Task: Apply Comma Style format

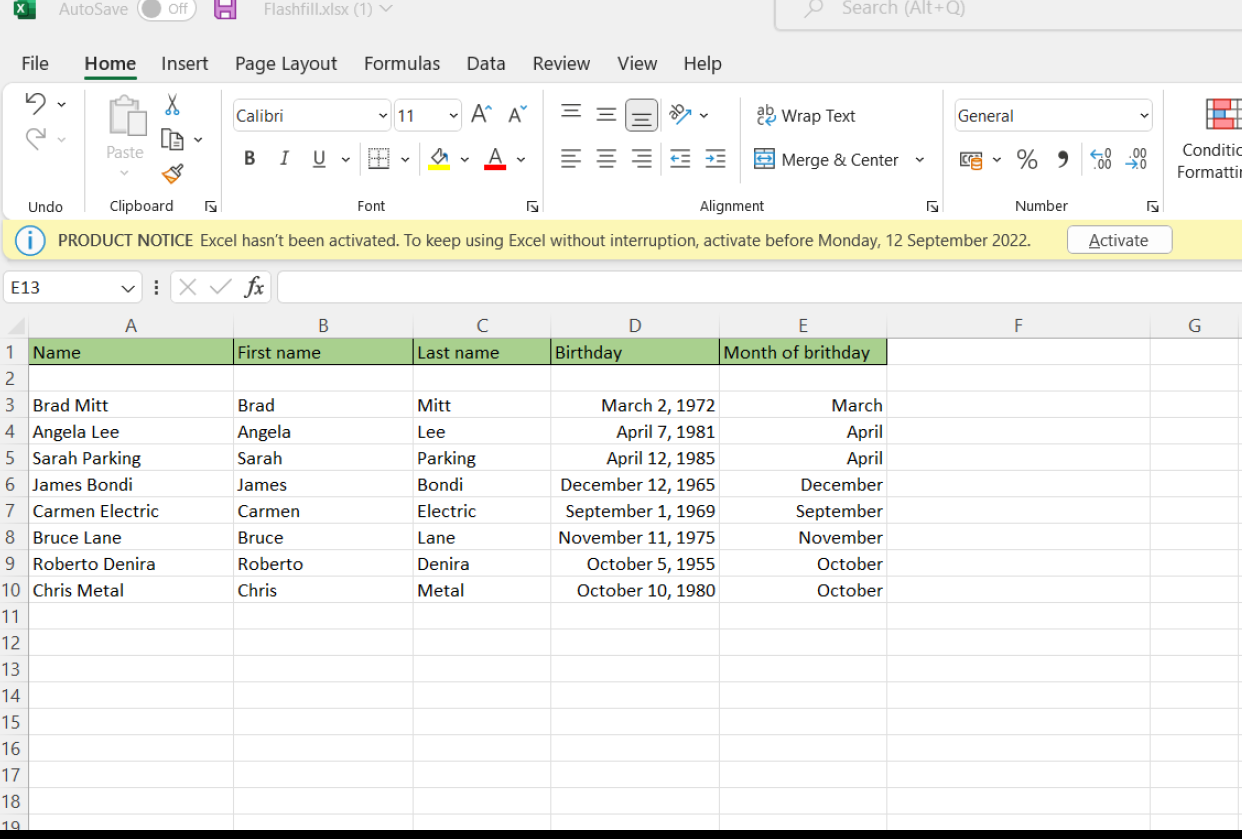Action: tap(1062, 159)
